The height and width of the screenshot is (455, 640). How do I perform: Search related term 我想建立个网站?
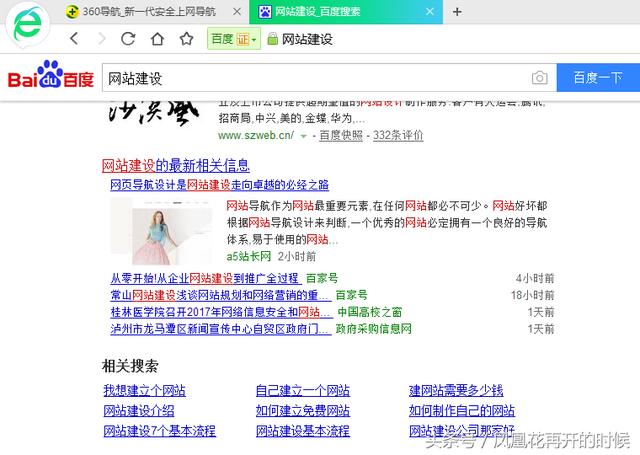point(144,391)
